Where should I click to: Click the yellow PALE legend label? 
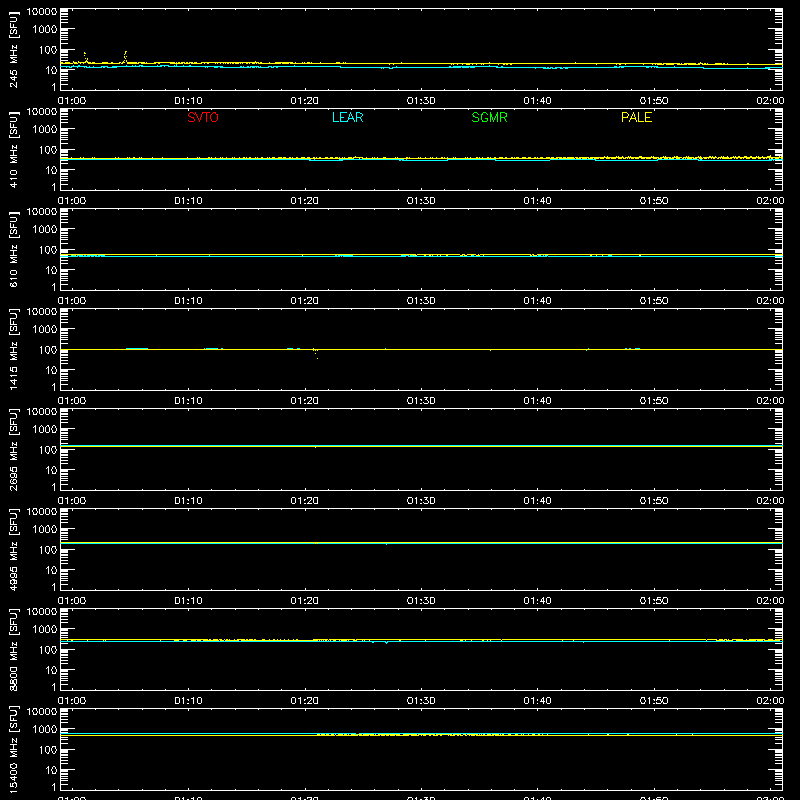click(x=636, y=117)
